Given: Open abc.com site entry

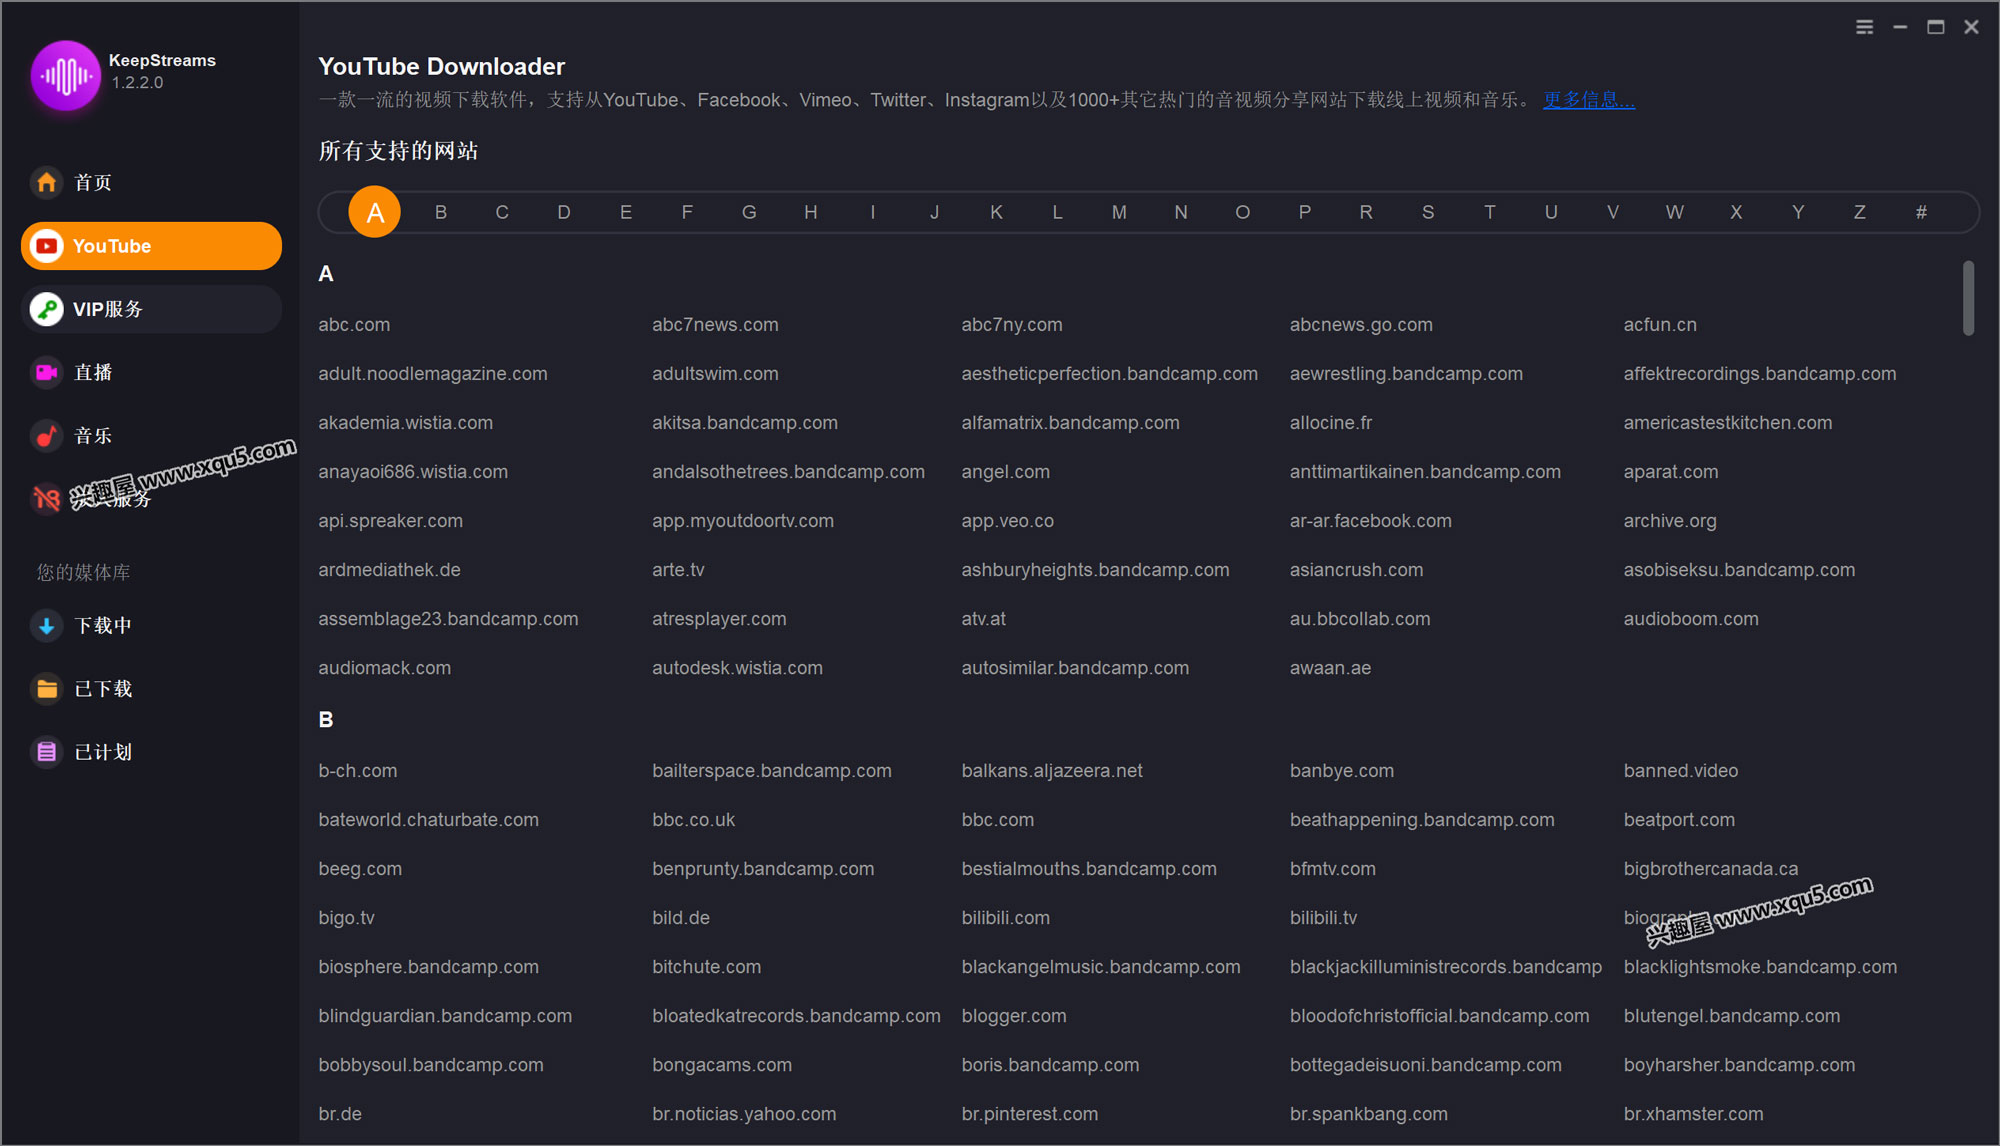Looking at the screenshot, I should [x=354, y=325].
